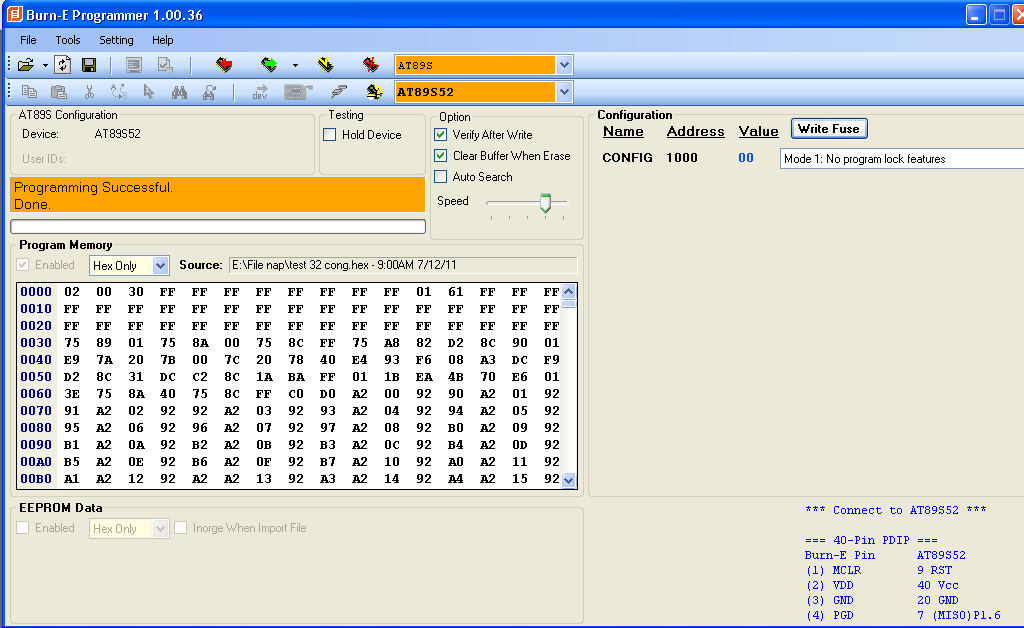The height and width of the screenshot is (628, 1024).
Task: Click the save floppy disk icon
Action: [x=89, y=65]
